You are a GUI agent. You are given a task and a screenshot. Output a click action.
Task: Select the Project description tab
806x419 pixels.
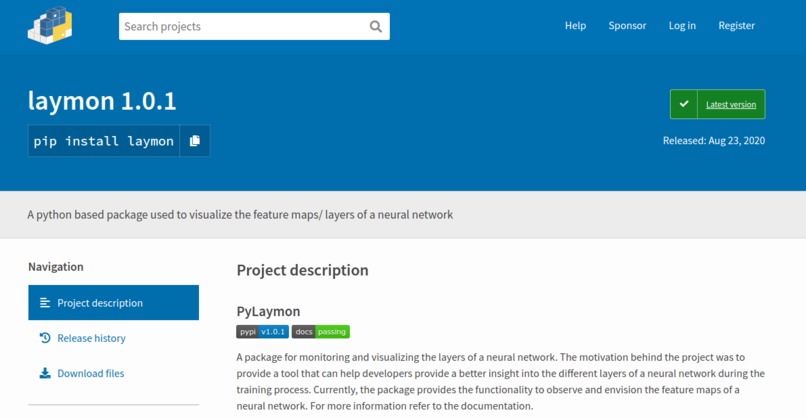[x=114, y=303]
